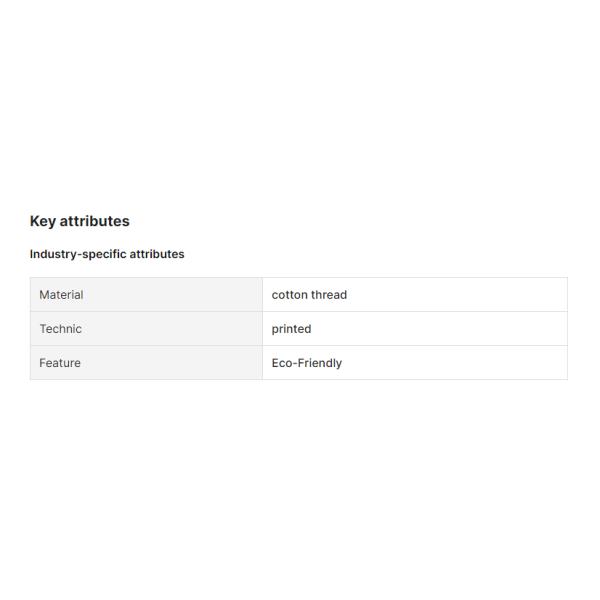Click empty space right of "cotton thread" in its cell
Viewport: 600px width, 600px height.
pyautogui.click(x=460, y=295)
